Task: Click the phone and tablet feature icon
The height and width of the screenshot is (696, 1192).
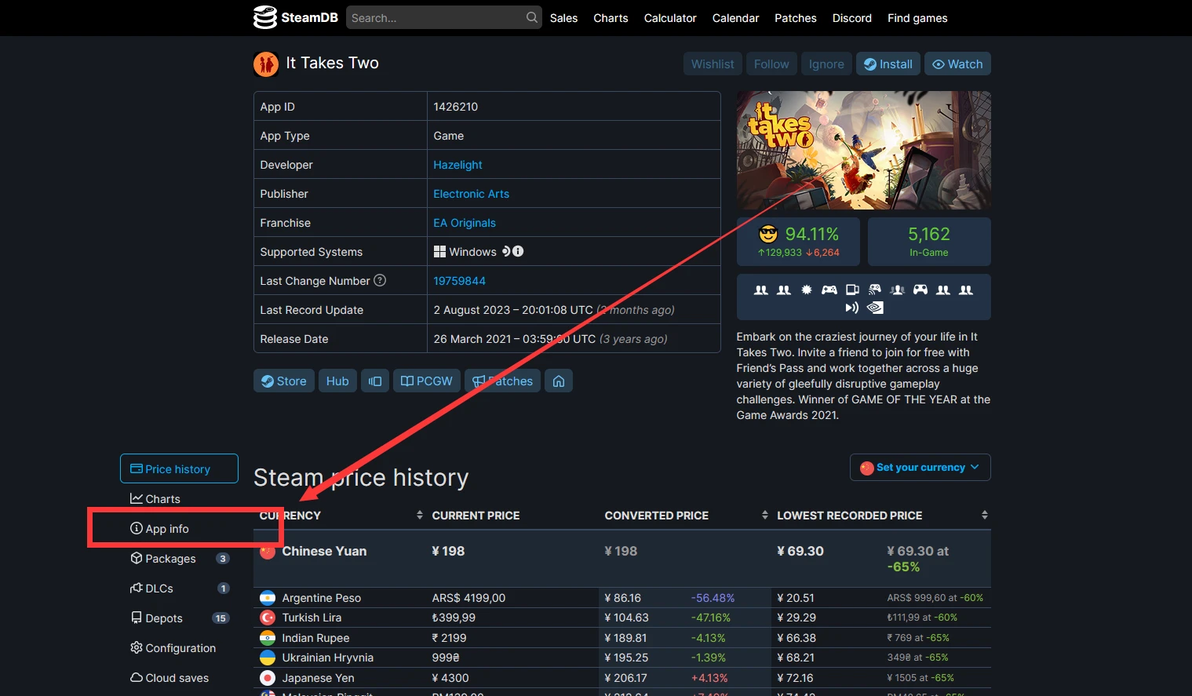Action: [x=852, y=289]
